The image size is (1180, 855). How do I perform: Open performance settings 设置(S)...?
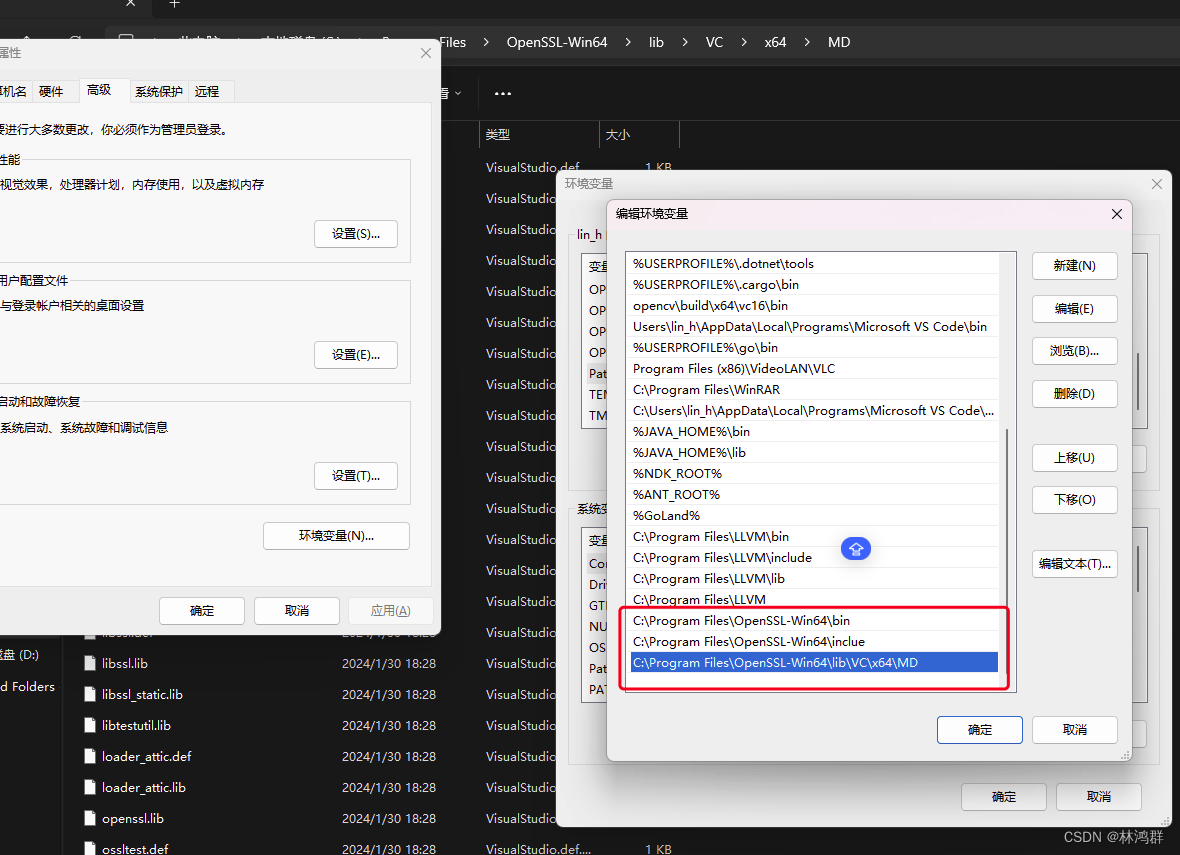click(x=356, y=234)
